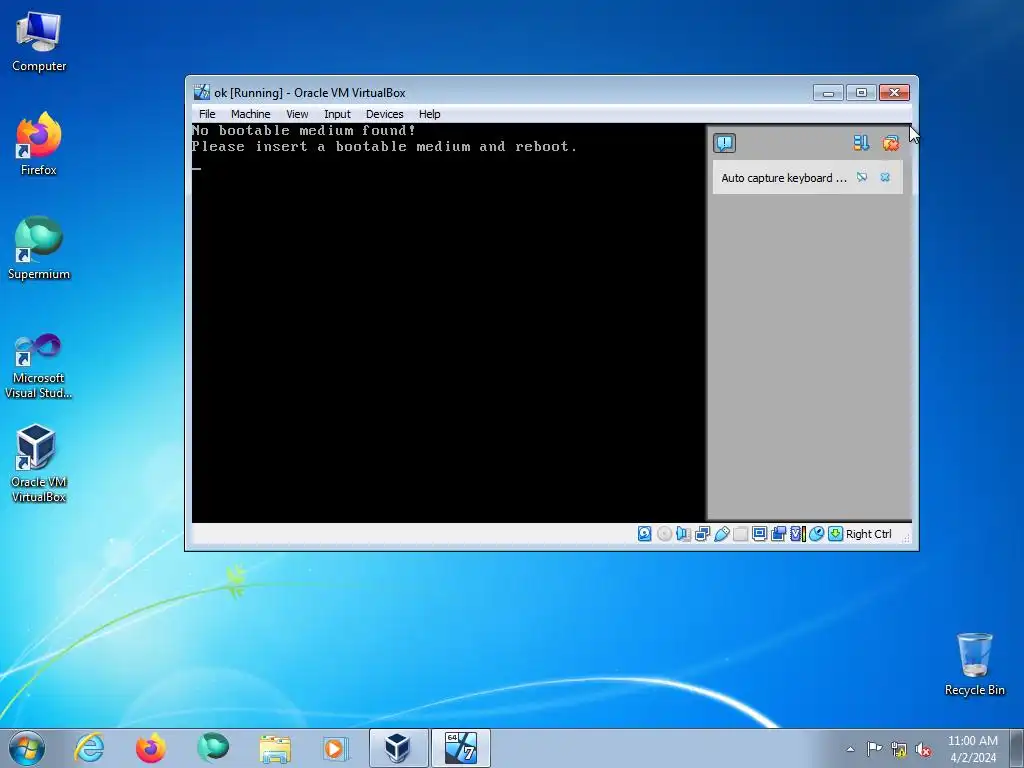Open Windows Explorer from the taskbar
Screen dimensions: 1024x768
point(275,748)
